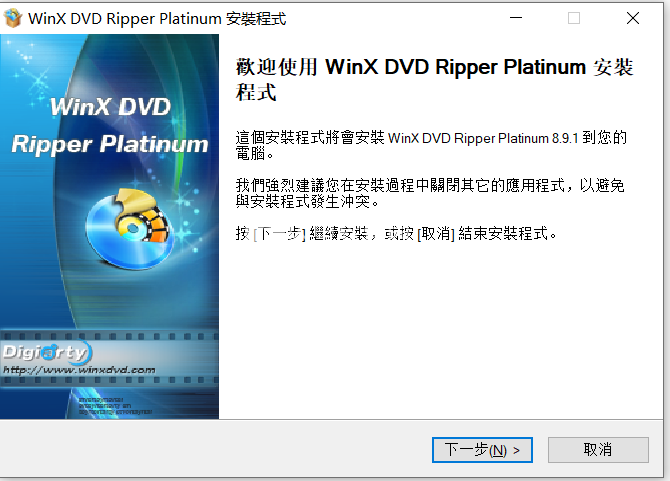Screen dimensions: 670x481
Task: Click the small print at banner bottom
Action: click(x=115, y=405)
